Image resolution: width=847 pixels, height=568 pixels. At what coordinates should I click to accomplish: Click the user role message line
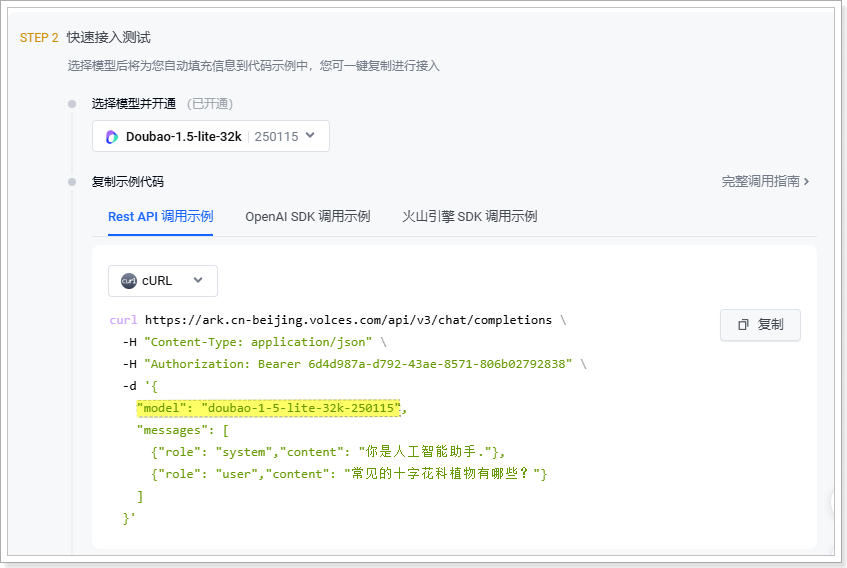point(349,474)
